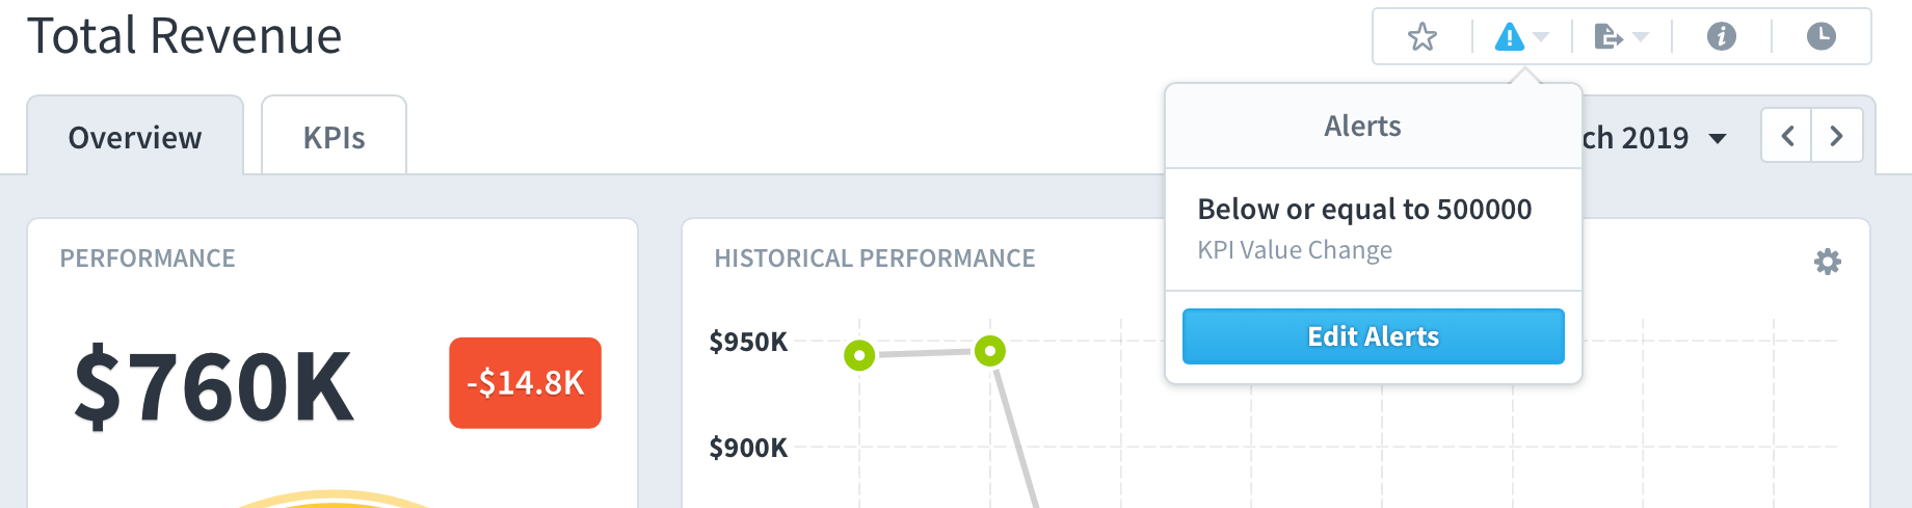The width and height of the screenshot is (1912, 508).
Task: Open the export share icon
Action: tap(1607, 37)
